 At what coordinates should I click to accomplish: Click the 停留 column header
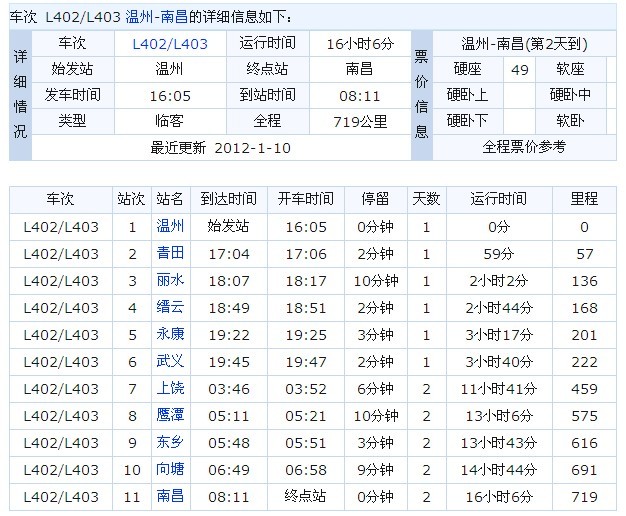coord(375,199)
